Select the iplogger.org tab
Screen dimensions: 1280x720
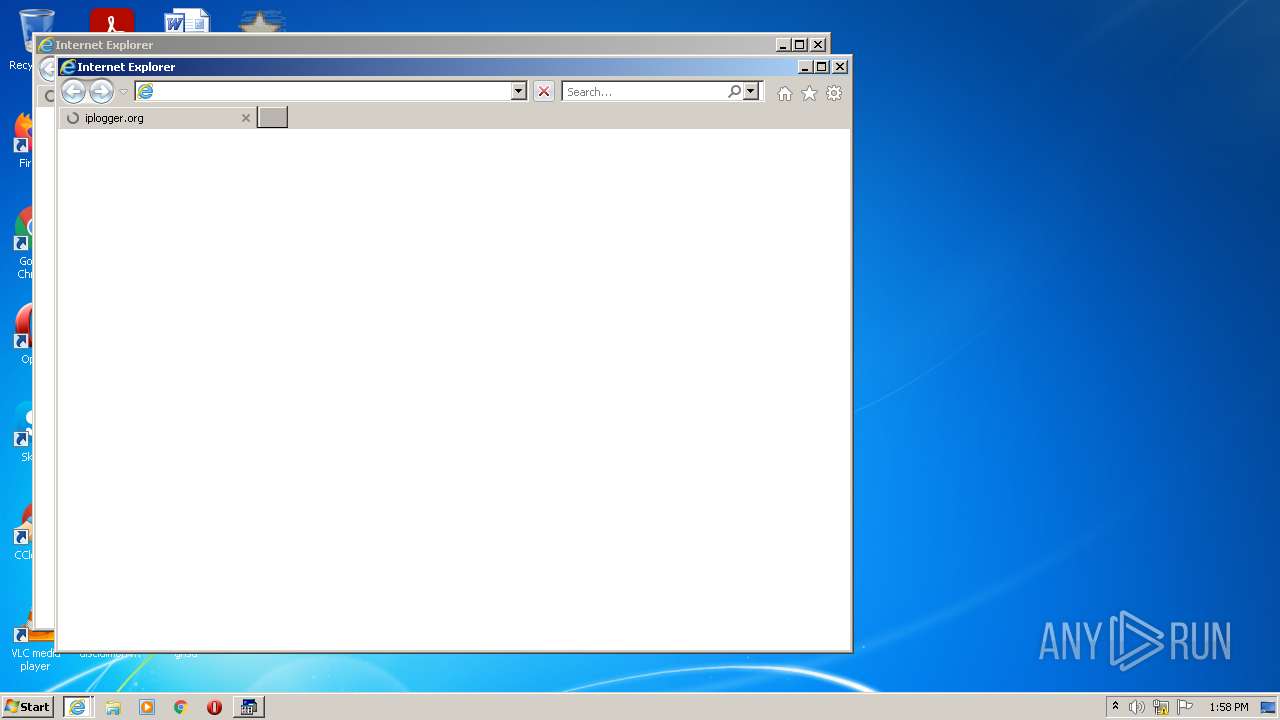point(157,118)
